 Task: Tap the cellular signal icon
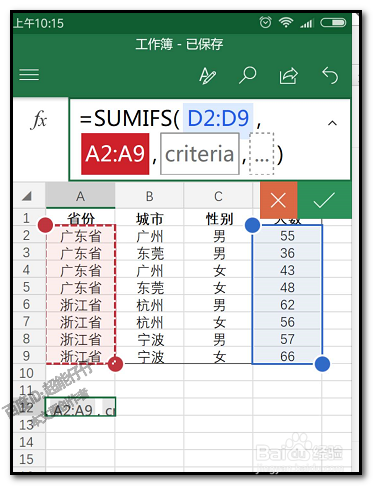(307, 23)
